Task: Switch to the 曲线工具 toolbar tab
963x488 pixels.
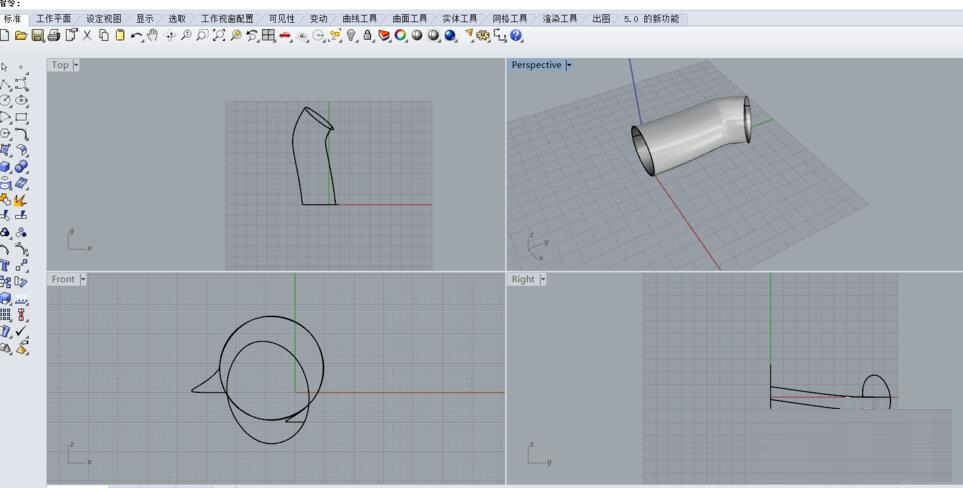Action: [x=359, y=19]
